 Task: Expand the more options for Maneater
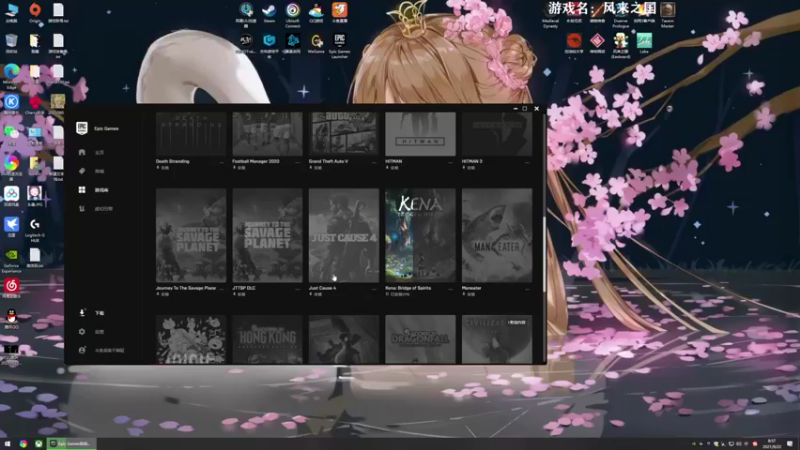coord(528,289)
